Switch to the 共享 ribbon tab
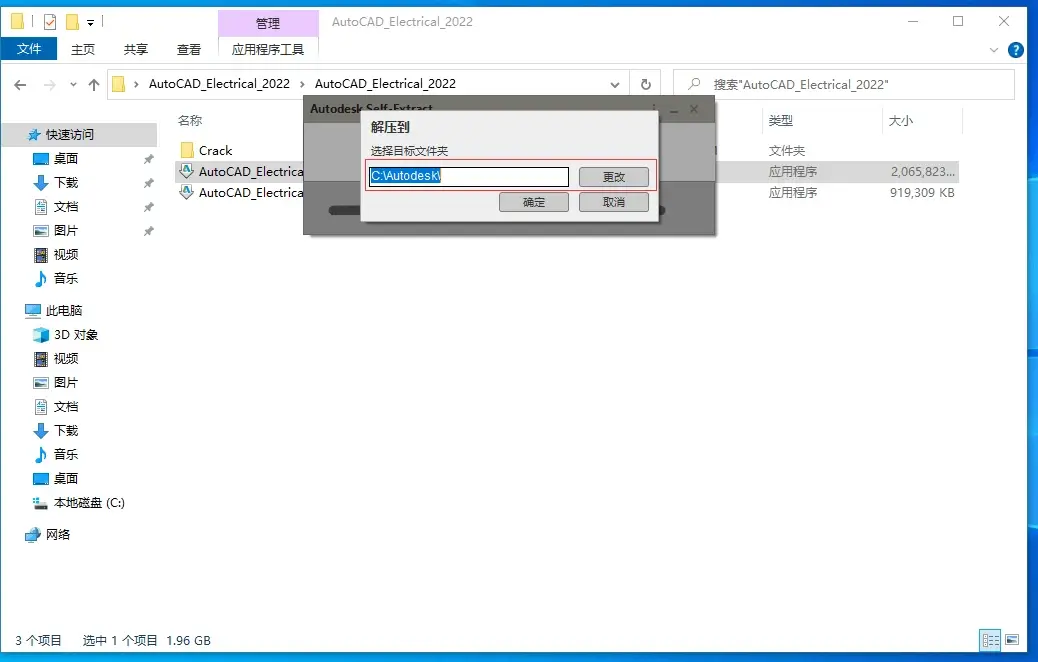This screenshot has height=662, width=1038. (x=136, y=50)
